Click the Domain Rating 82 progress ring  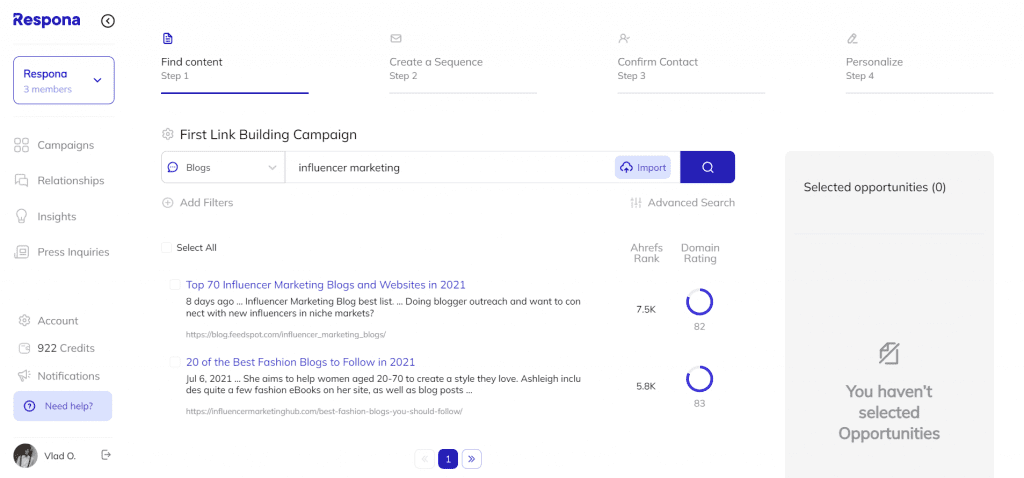coord(699,302)
